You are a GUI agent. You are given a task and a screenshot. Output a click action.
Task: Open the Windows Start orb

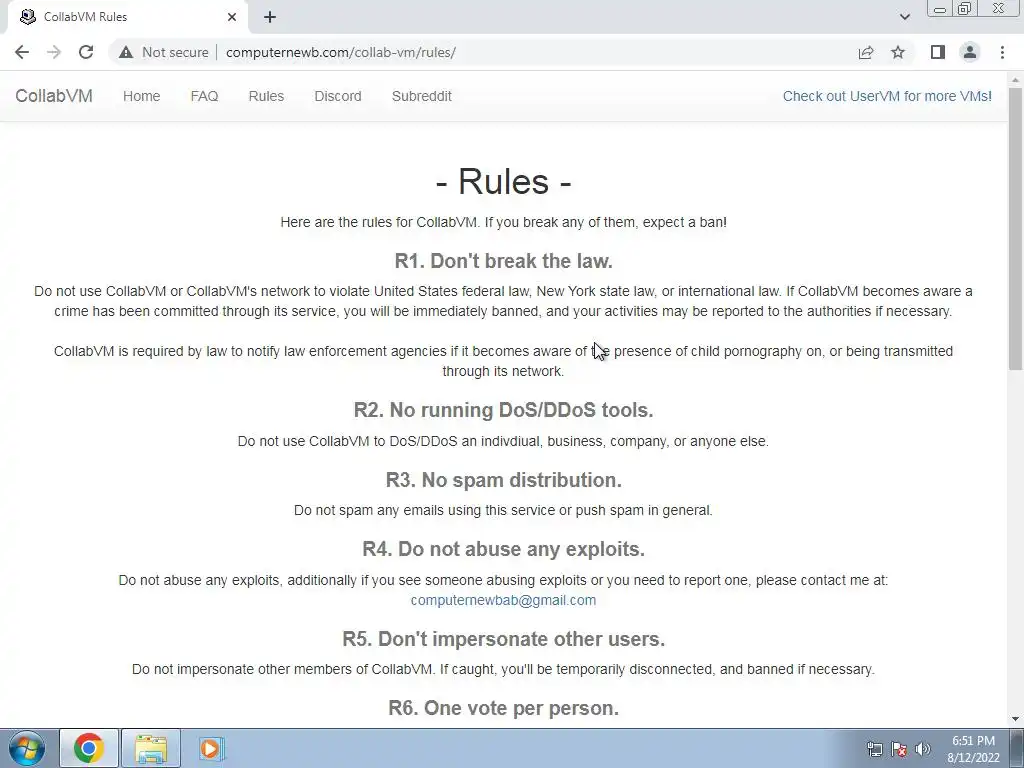click(x=26, y=748)
